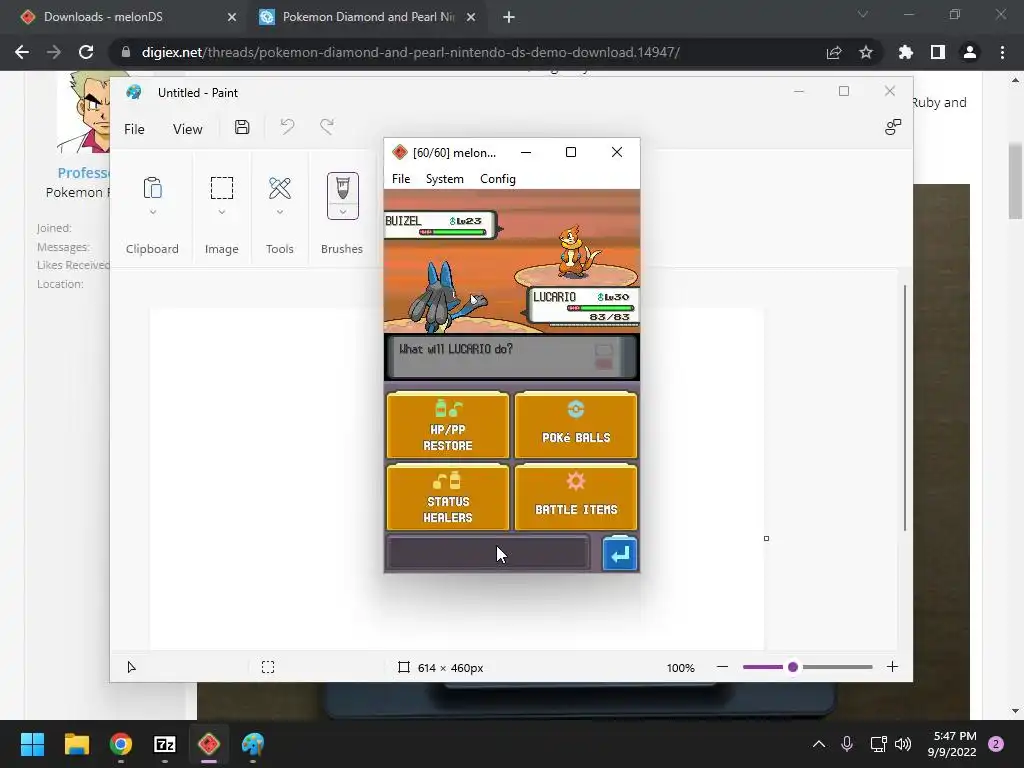
Task: Expand the Clipboard dropdown chevron
Action: point(153,212)
